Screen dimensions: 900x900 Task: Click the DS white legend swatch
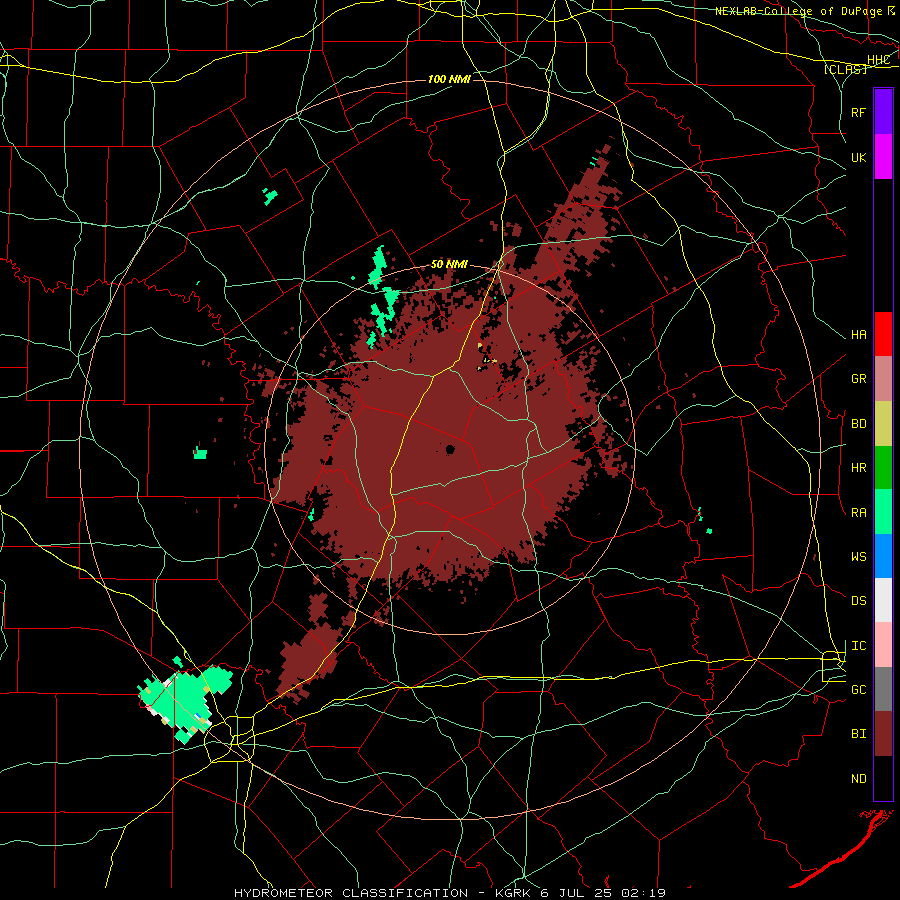point(883,600)
